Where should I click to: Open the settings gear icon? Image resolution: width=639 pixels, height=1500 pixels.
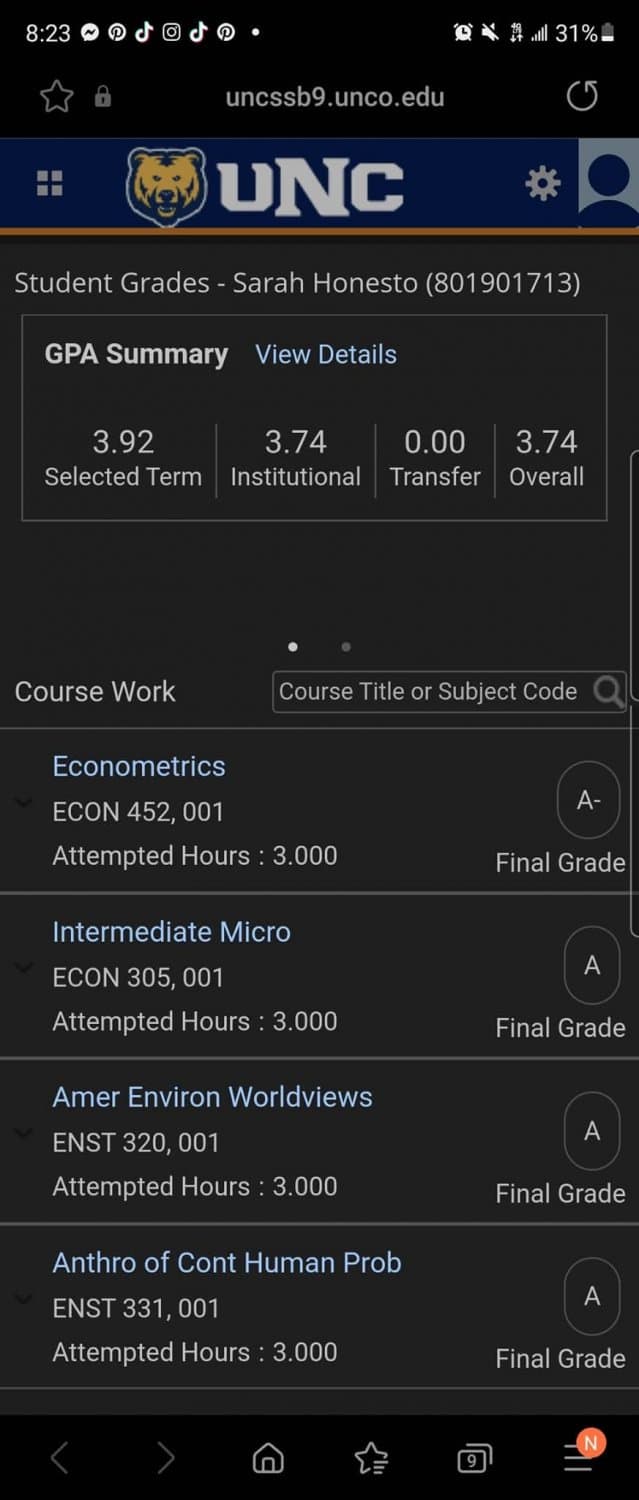[x=543, y=183]
